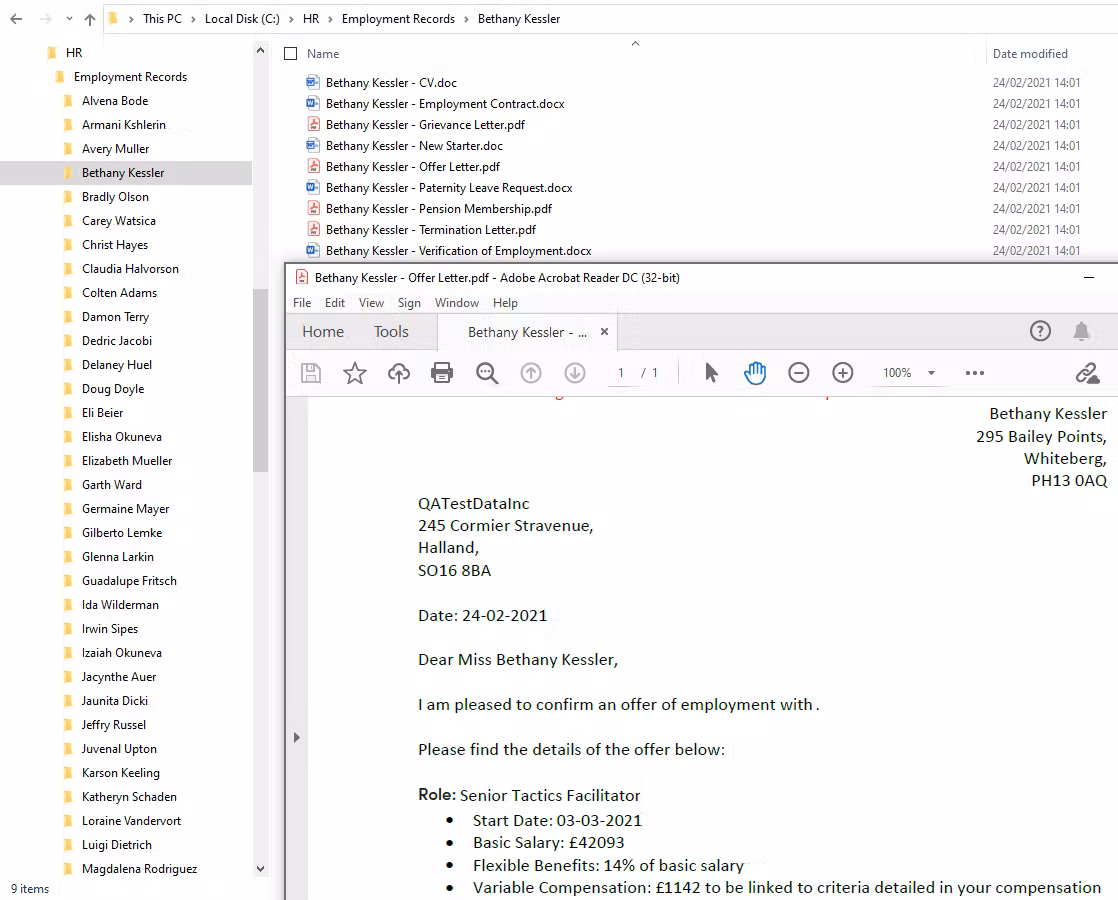Open the notifications bell
The width and height of the screenshot is (1118, 900).
pos(1081,331)
